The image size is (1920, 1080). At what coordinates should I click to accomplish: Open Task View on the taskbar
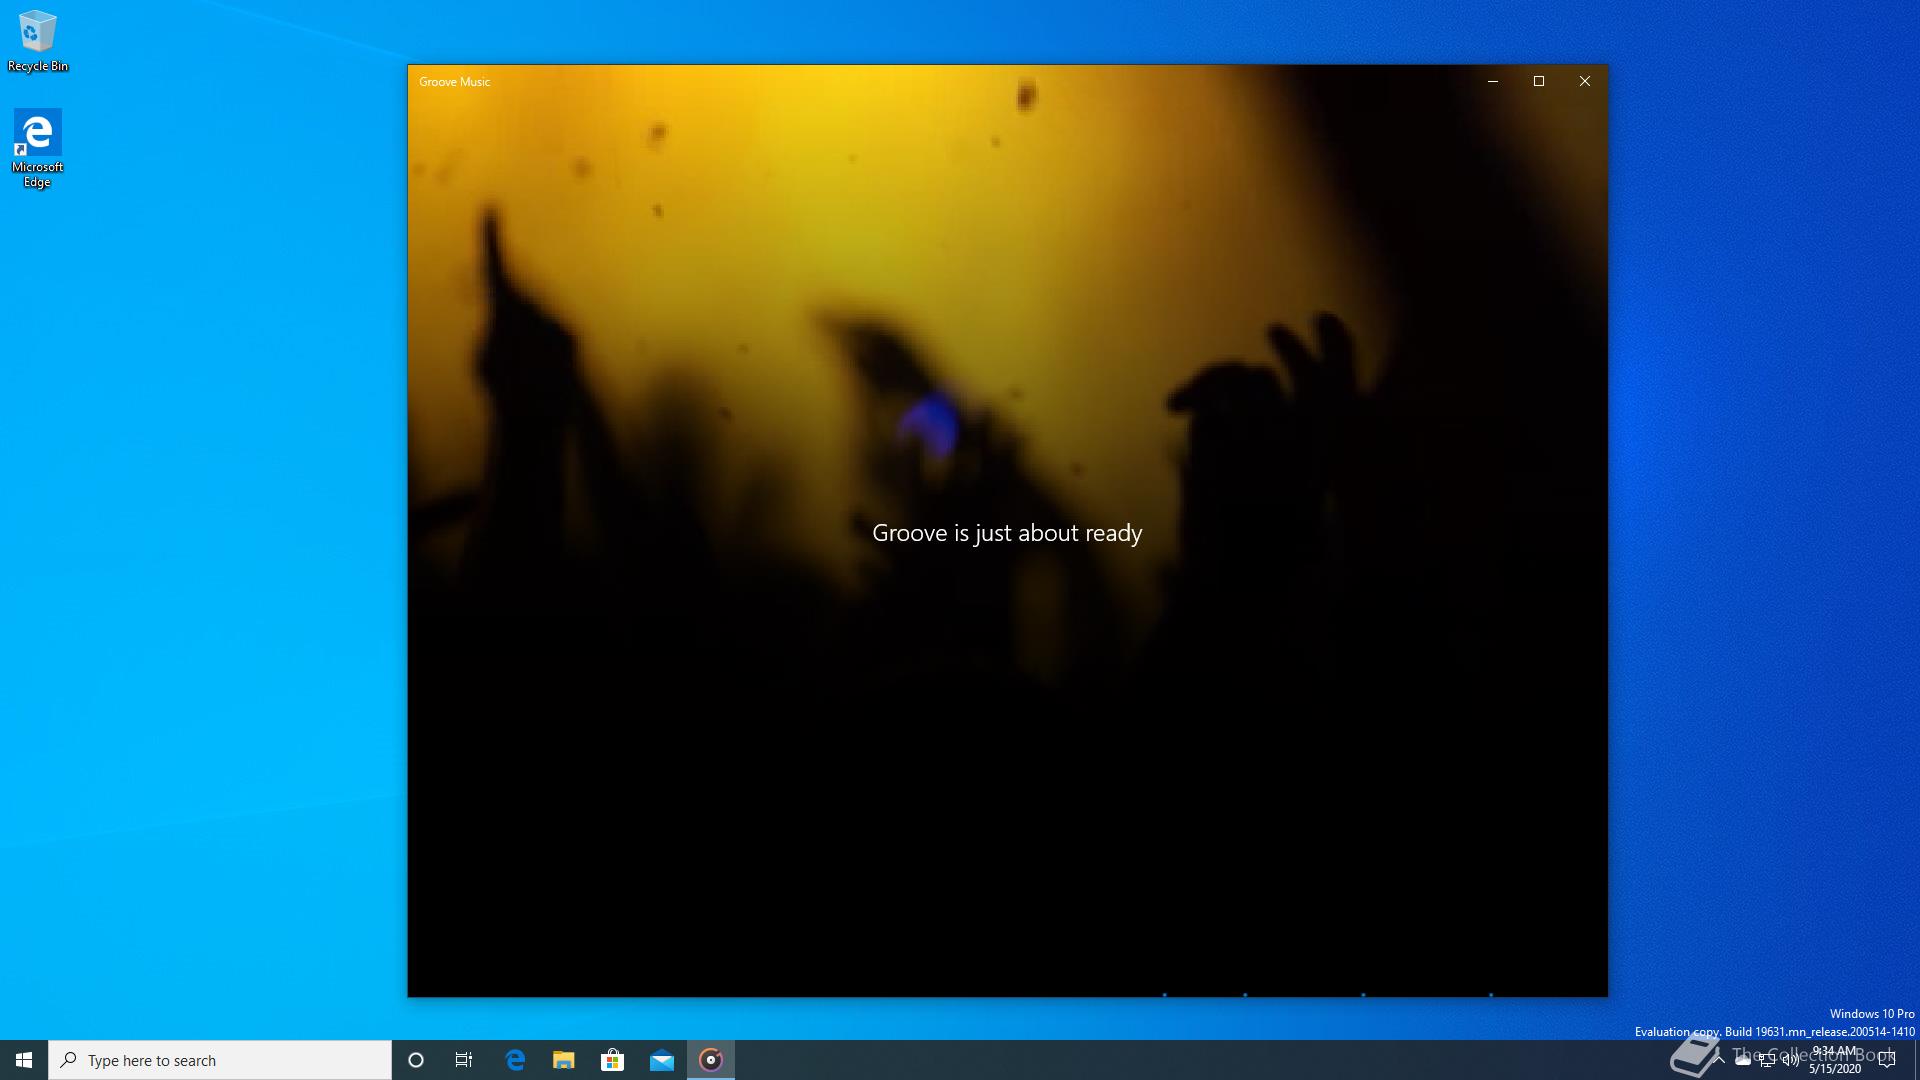click(x=464, y=1060)
